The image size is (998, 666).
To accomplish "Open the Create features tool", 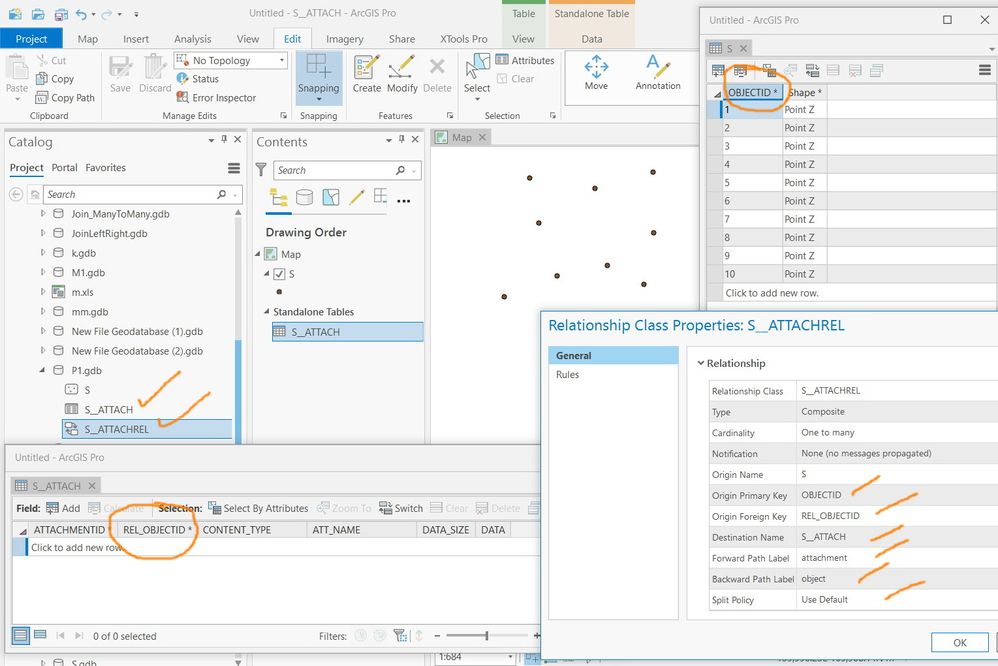I will pos(367,74).
